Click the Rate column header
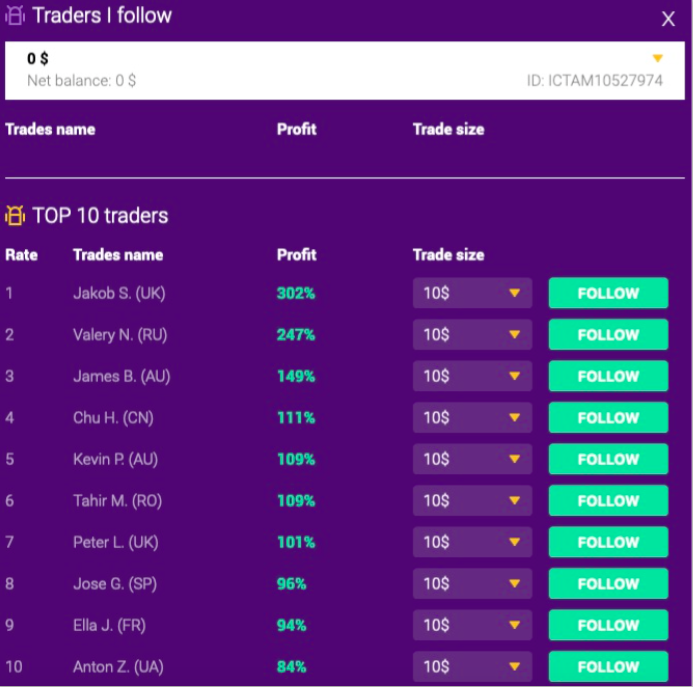 tap(21, 255)
